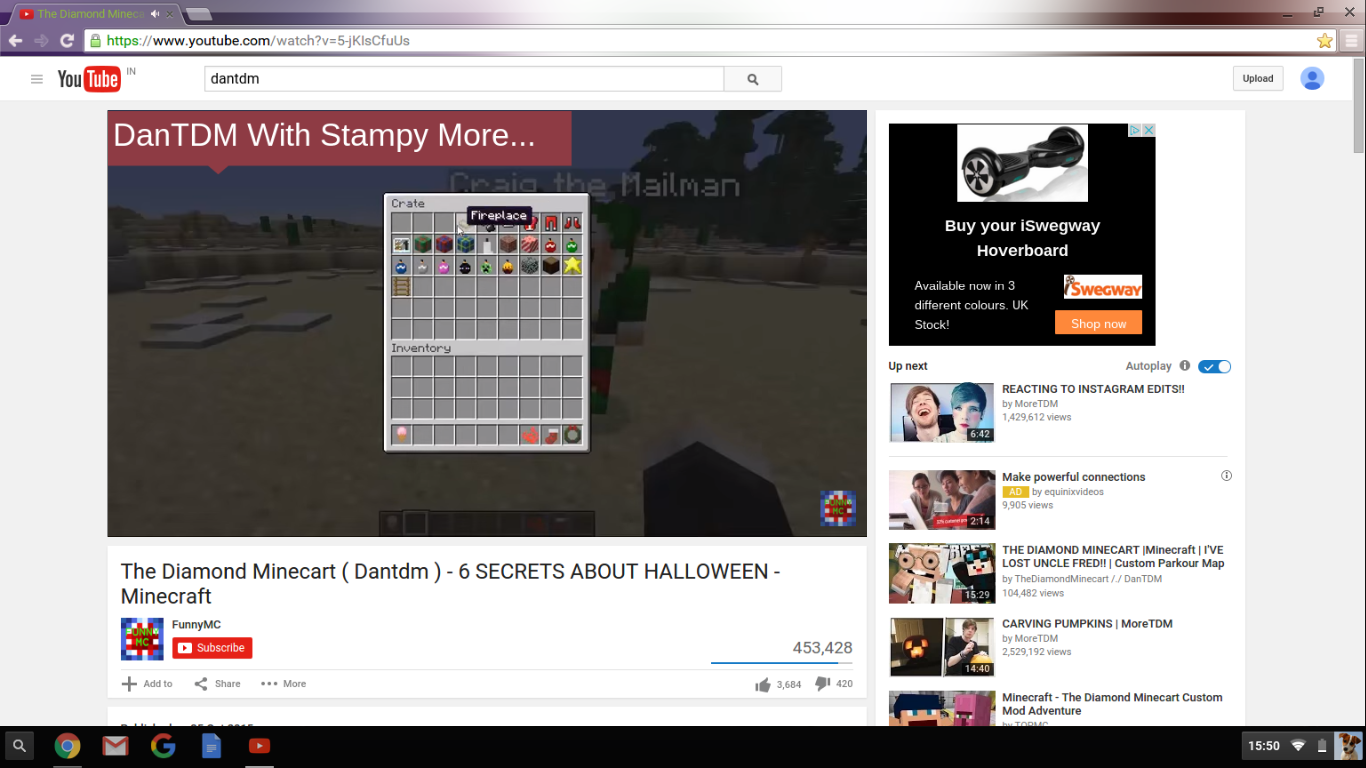Click the CARVING PUMPKINS video thumbnail
This screenshot has width=1366, height=768.
tap(942, 647)
